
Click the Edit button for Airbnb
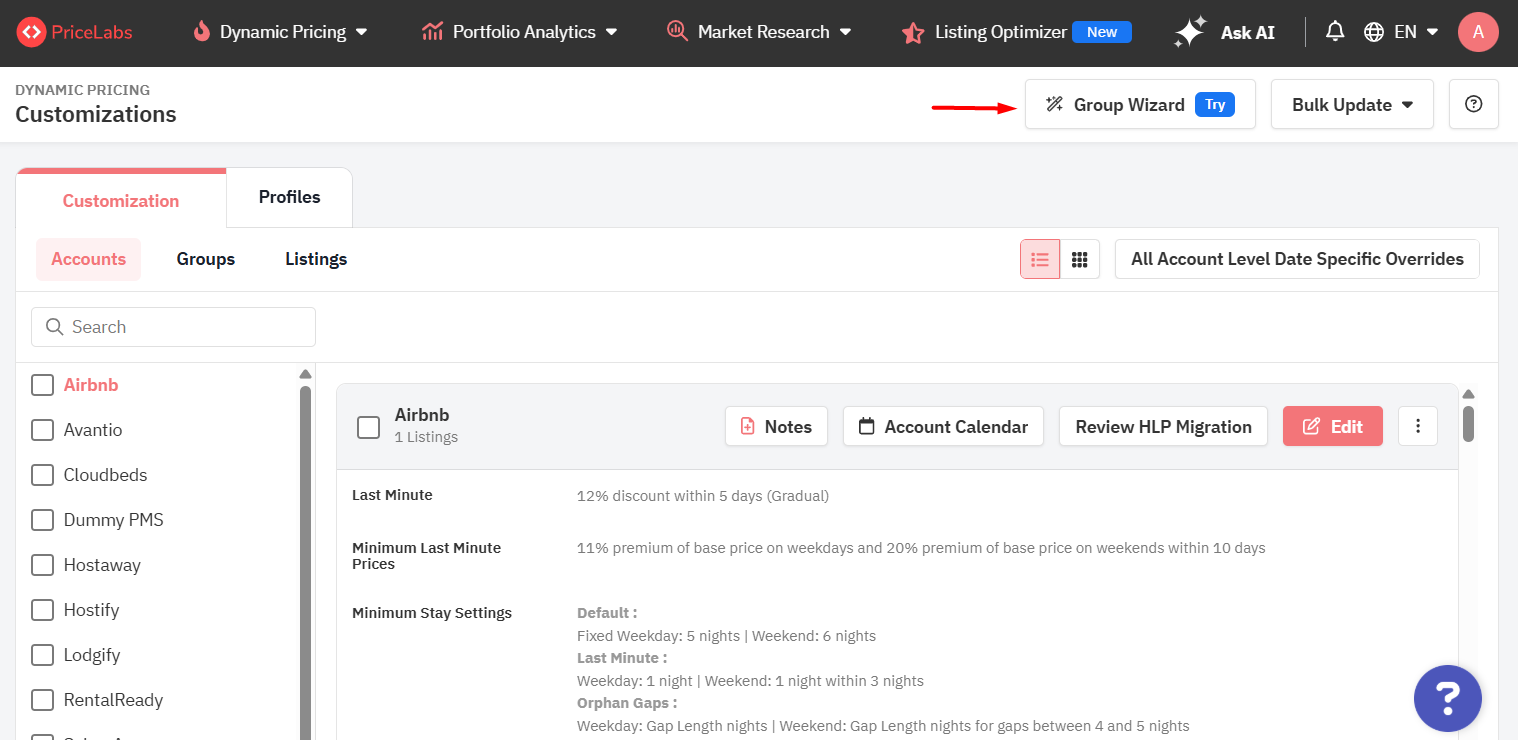pos(1332,426)
